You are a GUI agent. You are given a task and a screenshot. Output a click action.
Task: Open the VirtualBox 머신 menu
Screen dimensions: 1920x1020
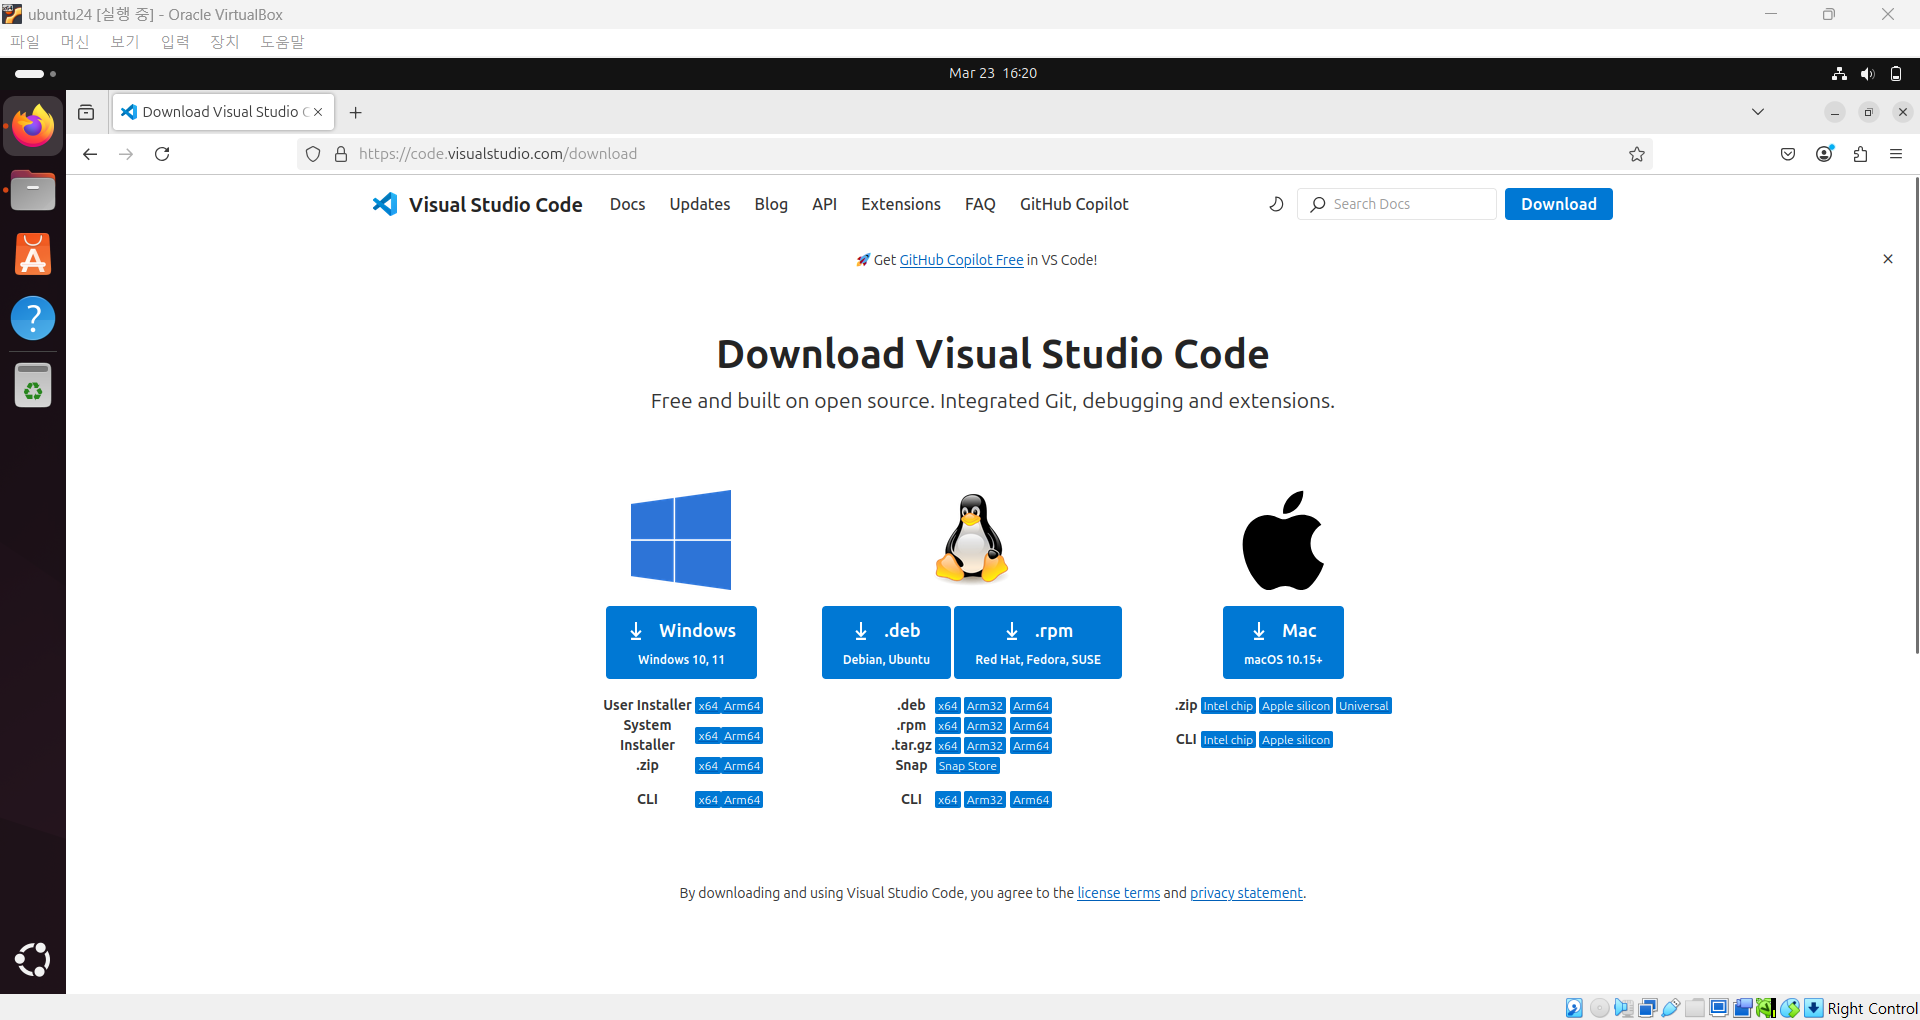[75, 42]
